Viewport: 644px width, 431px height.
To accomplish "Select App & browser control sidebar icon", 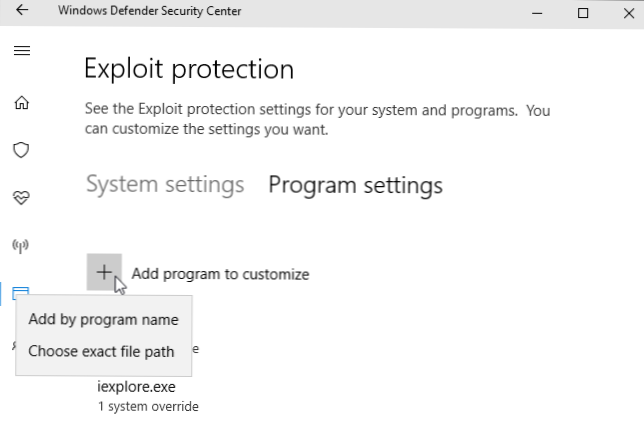I will tap(22, 293).
